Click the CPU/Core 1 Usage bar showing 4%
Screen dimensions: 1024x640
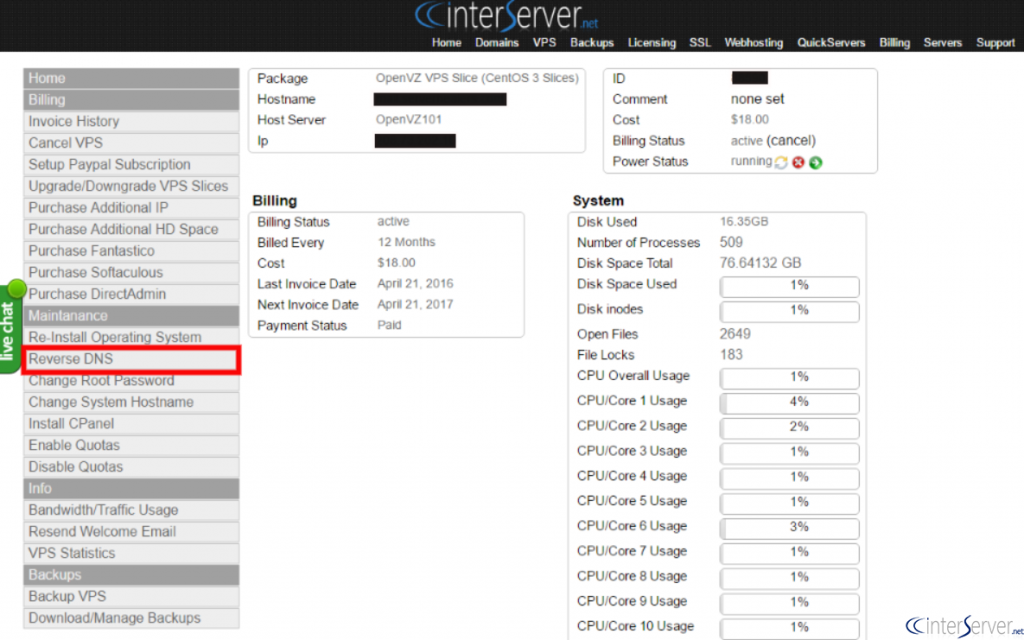point(789,402)
